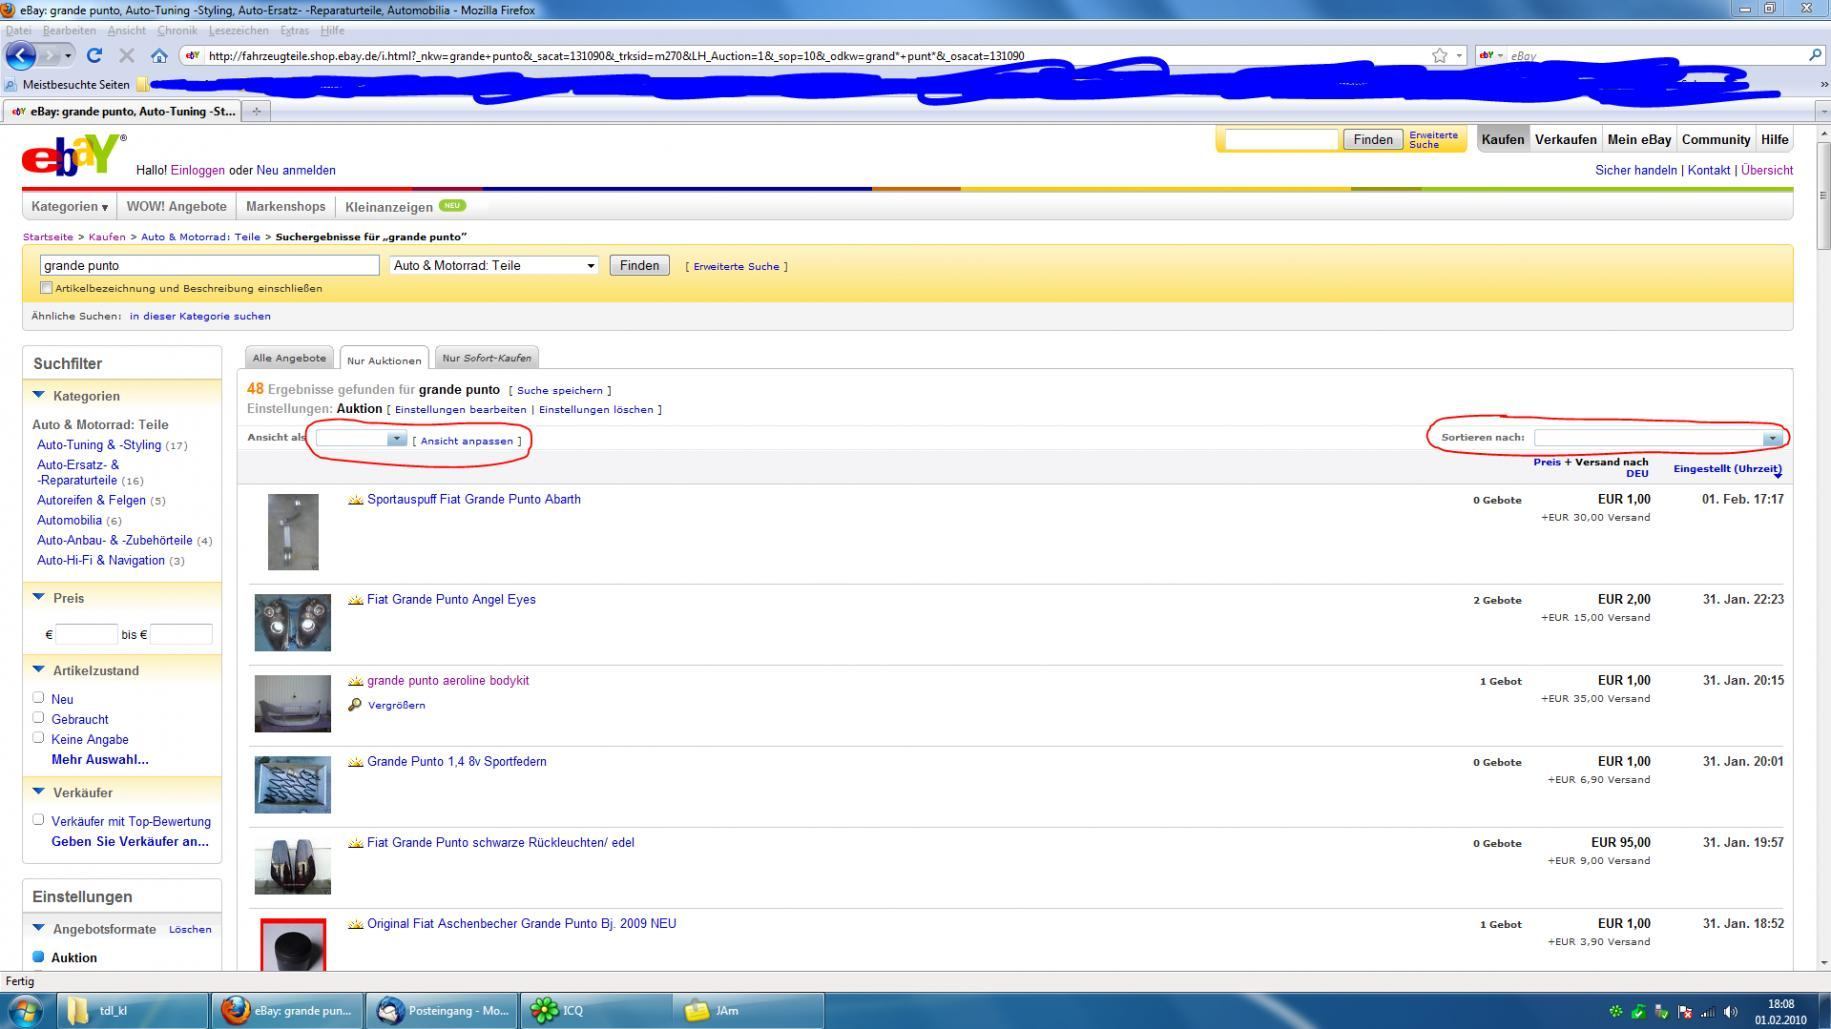Toggle the Auktion listing format option
Screen dimensions: 1831x1029
38,956
